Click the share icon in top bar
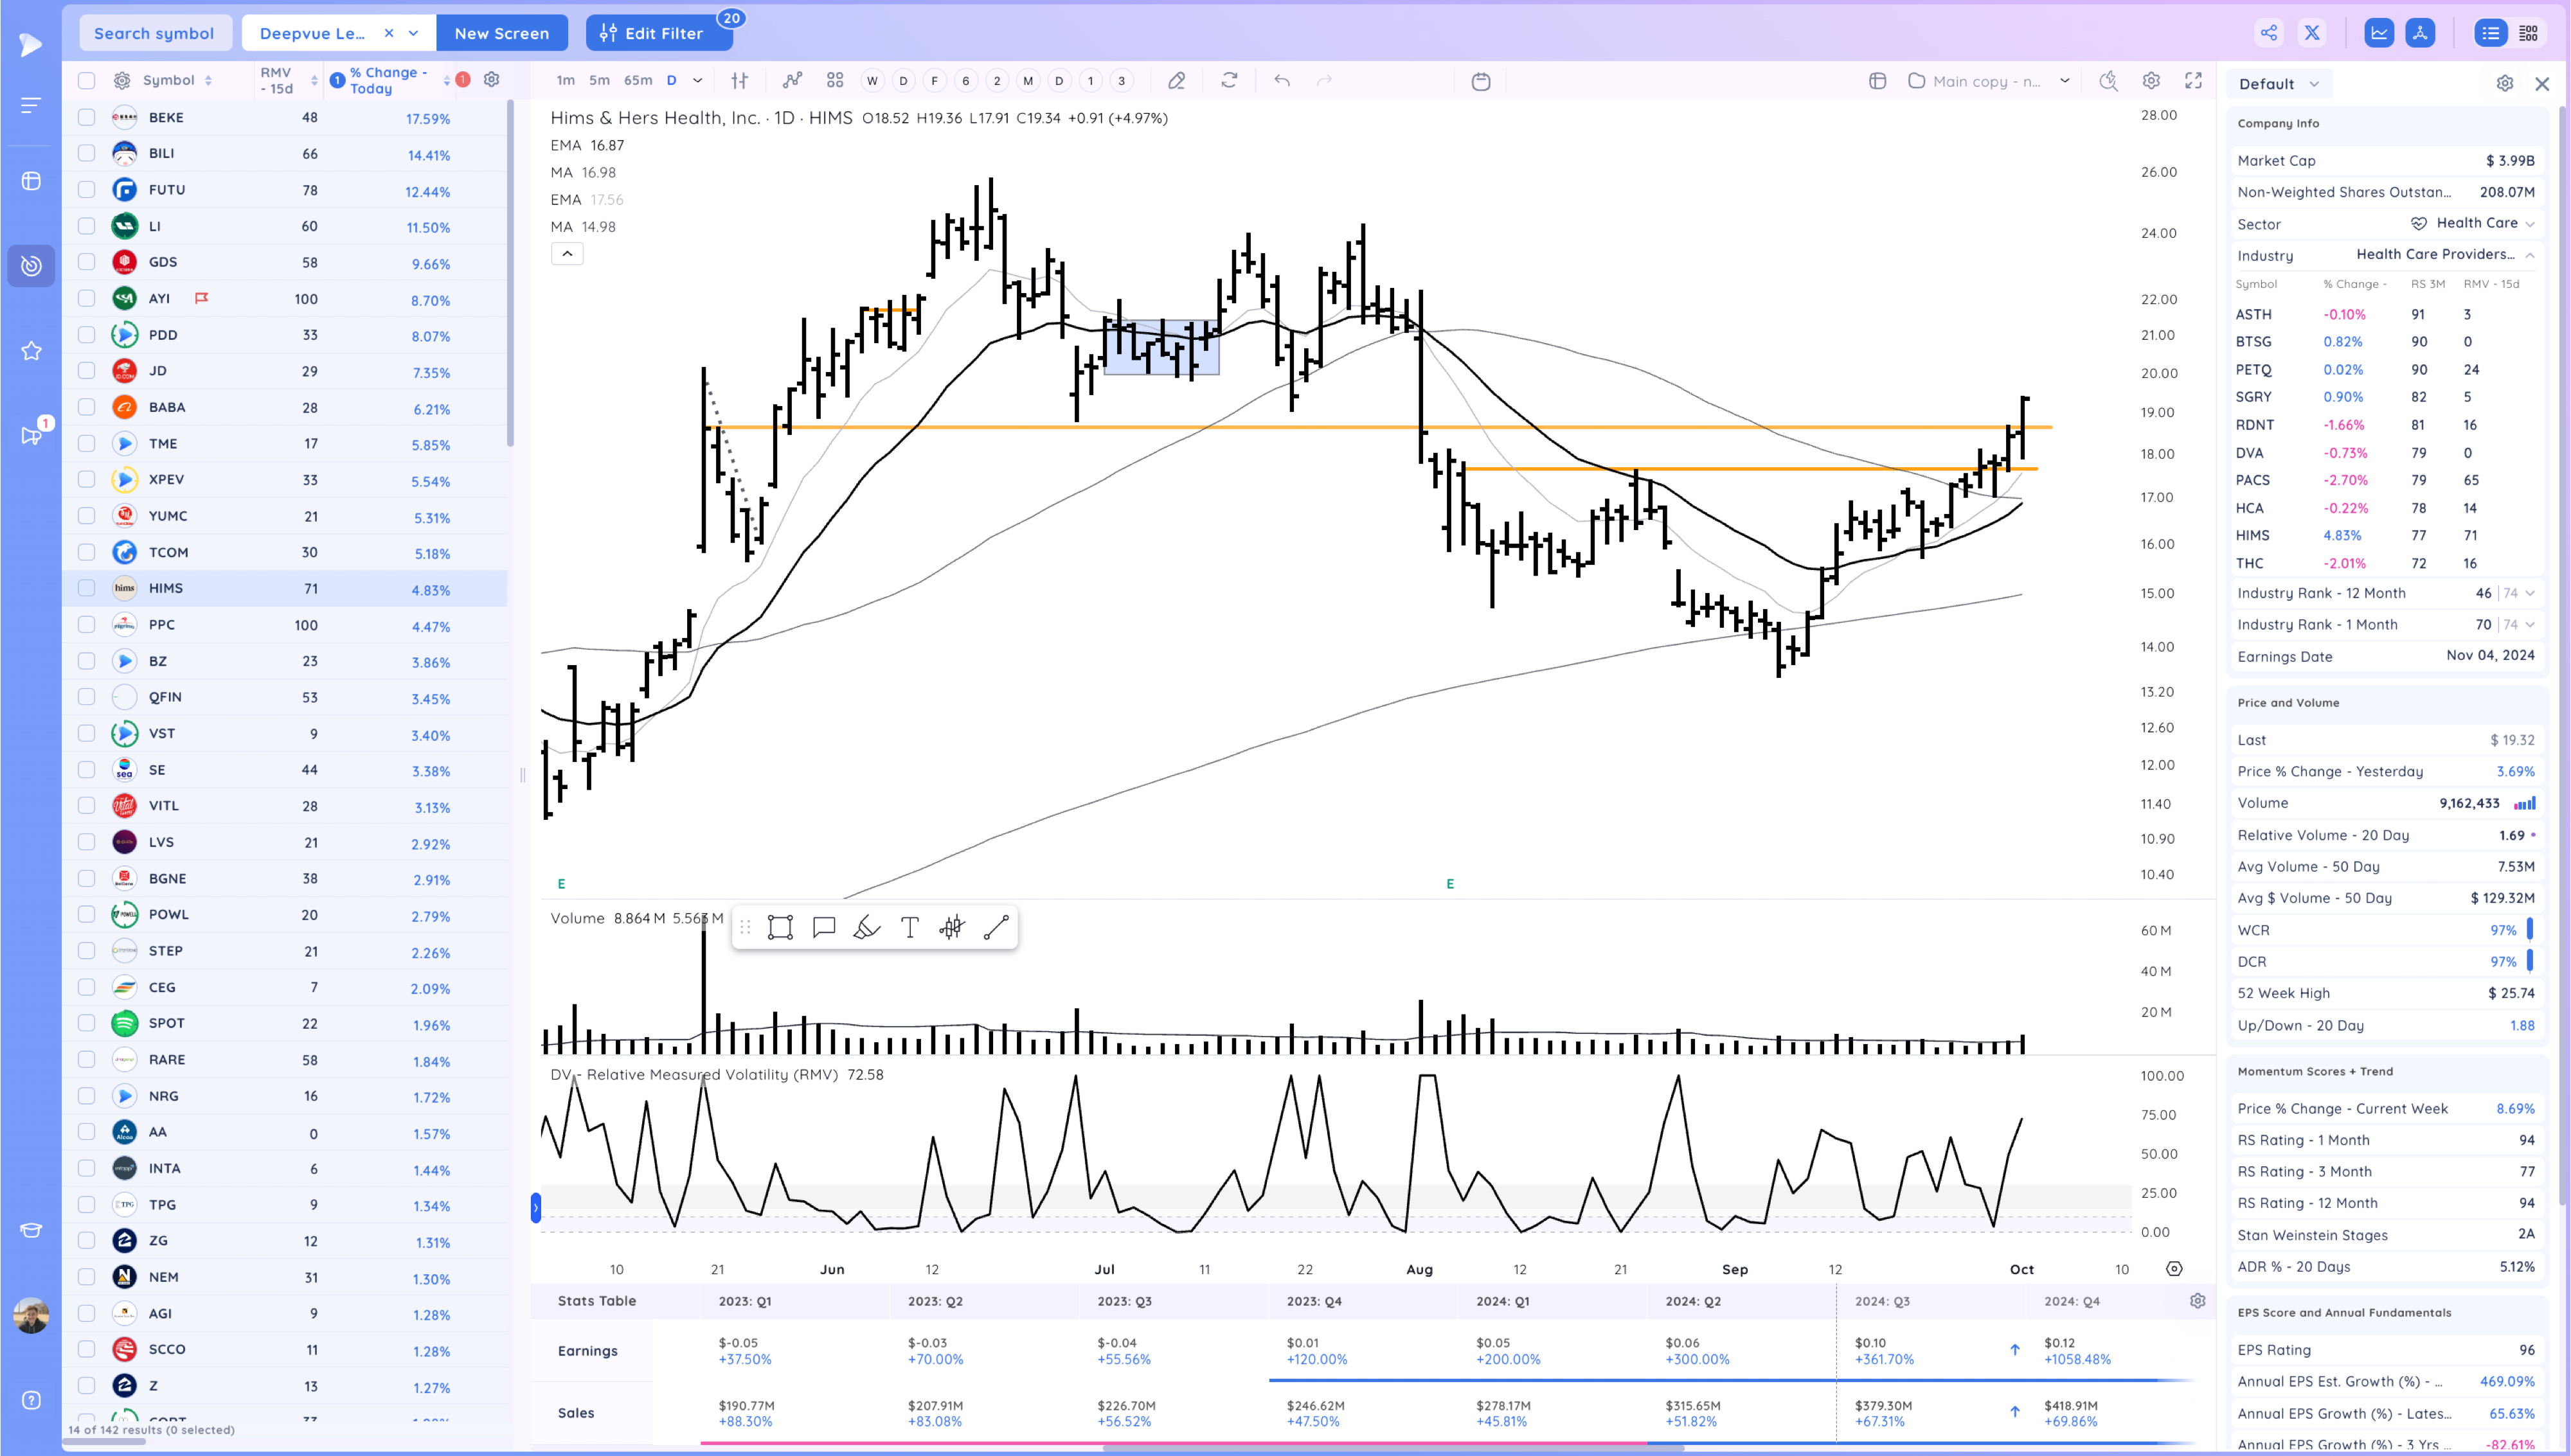The image size is (2571, 1456). point(2269,33)
